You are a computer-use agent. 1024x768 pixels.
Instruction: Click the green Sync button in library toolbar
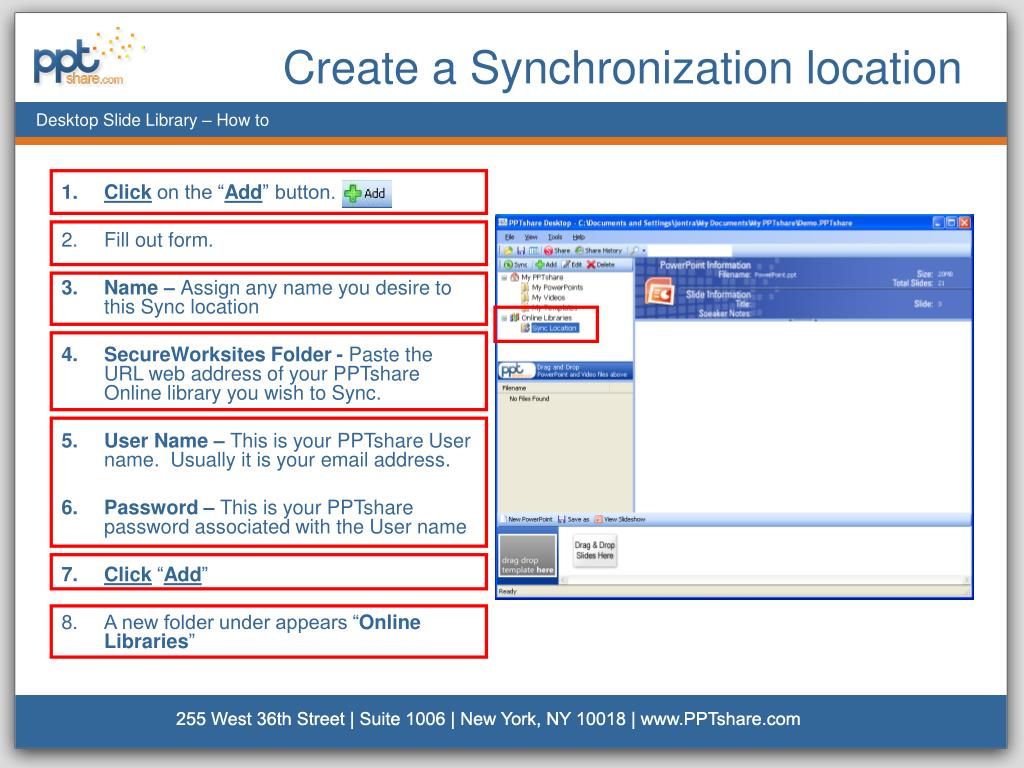pyautogui.click(x=516, y=264)
